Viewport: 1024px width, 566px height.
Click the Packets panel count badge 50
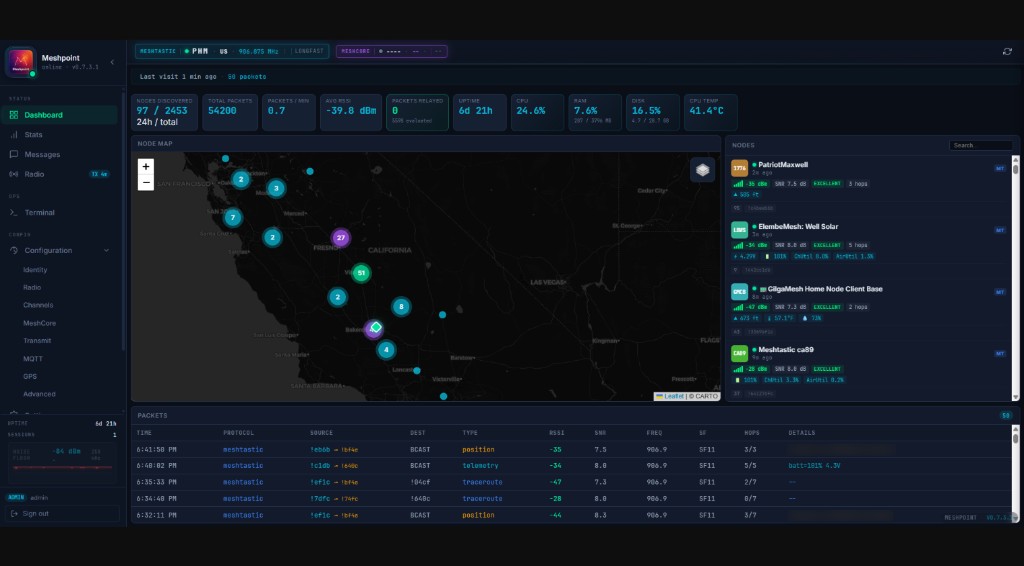[1006, 415]
